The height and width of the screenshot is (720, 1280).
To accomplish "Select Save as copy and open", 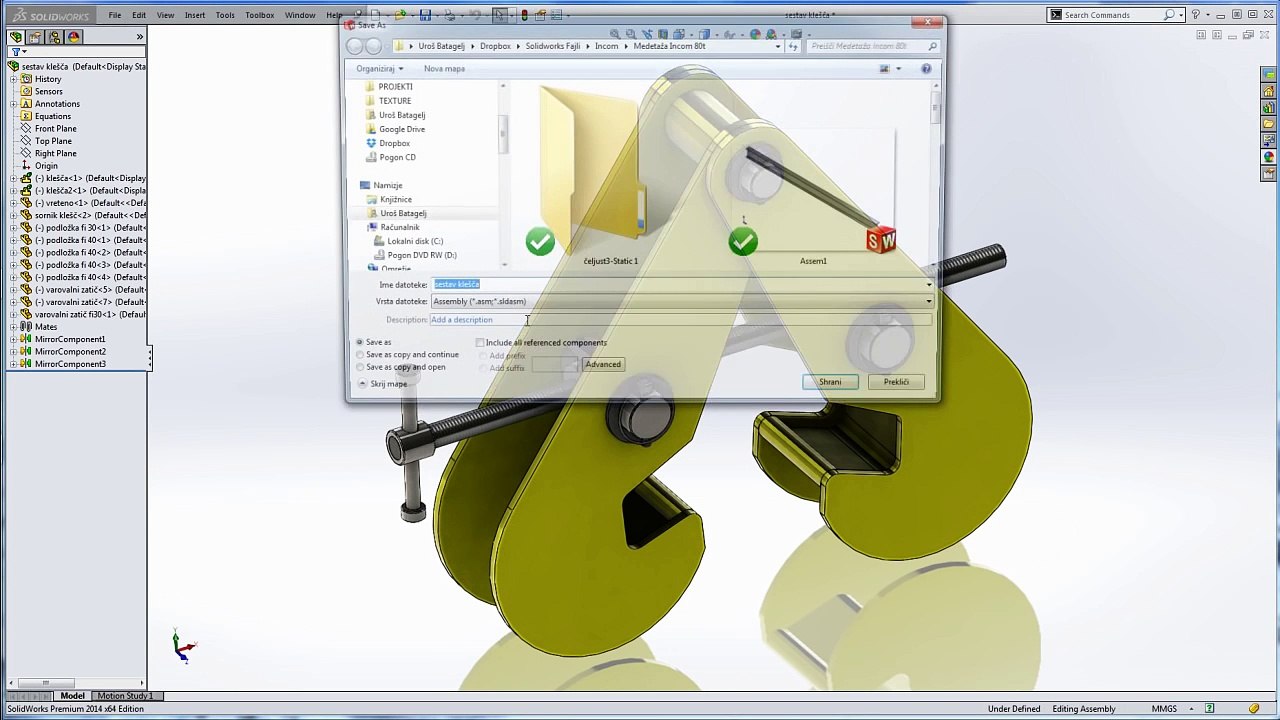I will pos(360,367).
